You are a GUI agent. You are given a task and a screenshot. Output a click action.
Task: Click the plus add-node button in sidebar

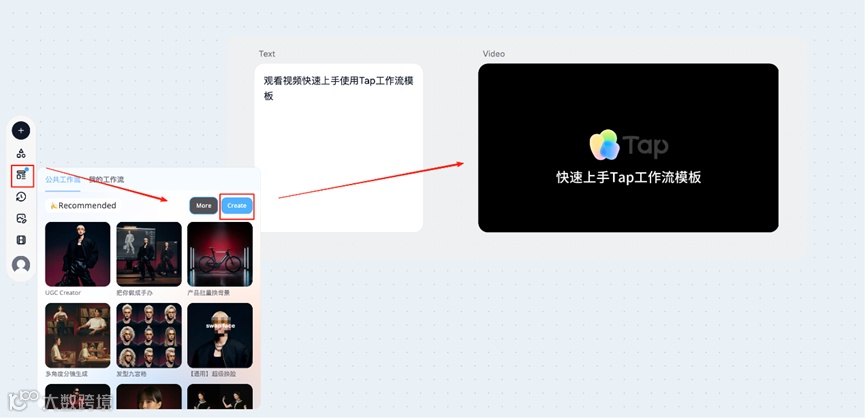[21, 131]
